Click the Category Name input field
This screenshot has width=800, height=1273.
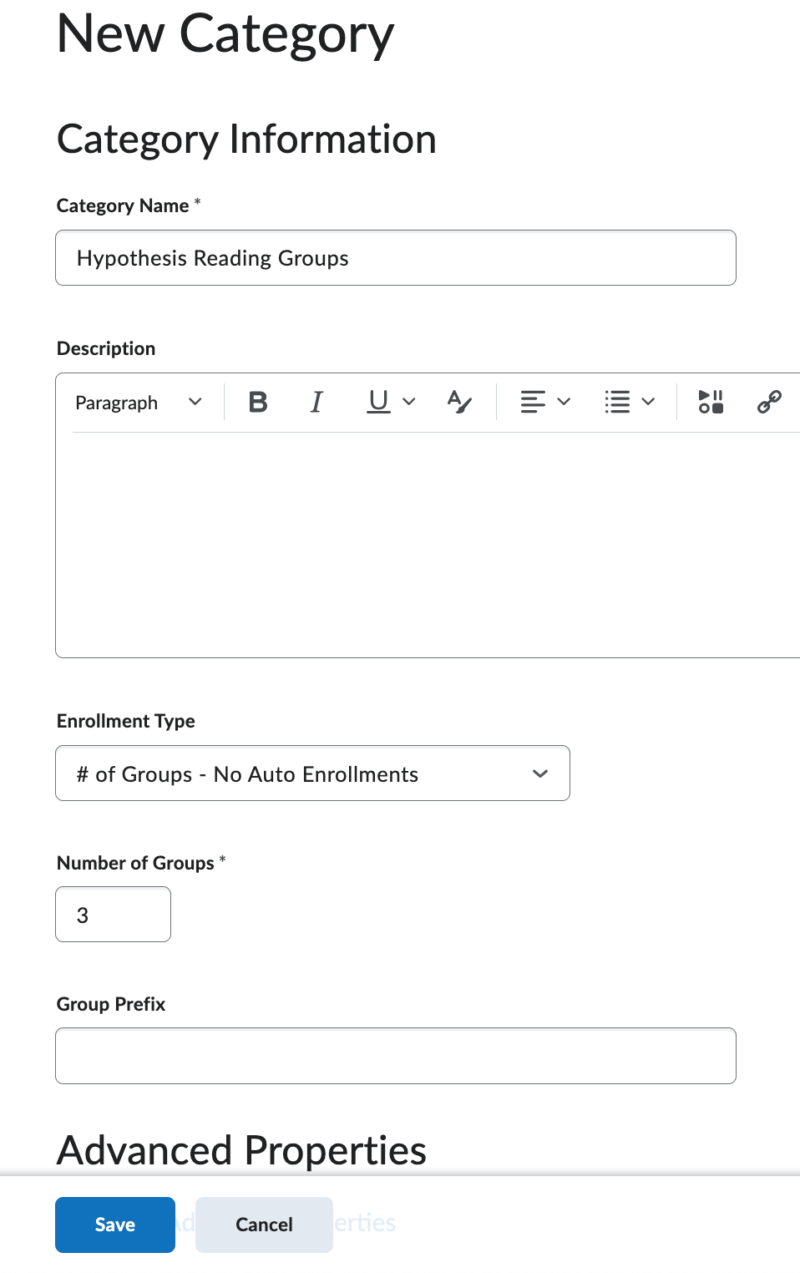[395, 257]
